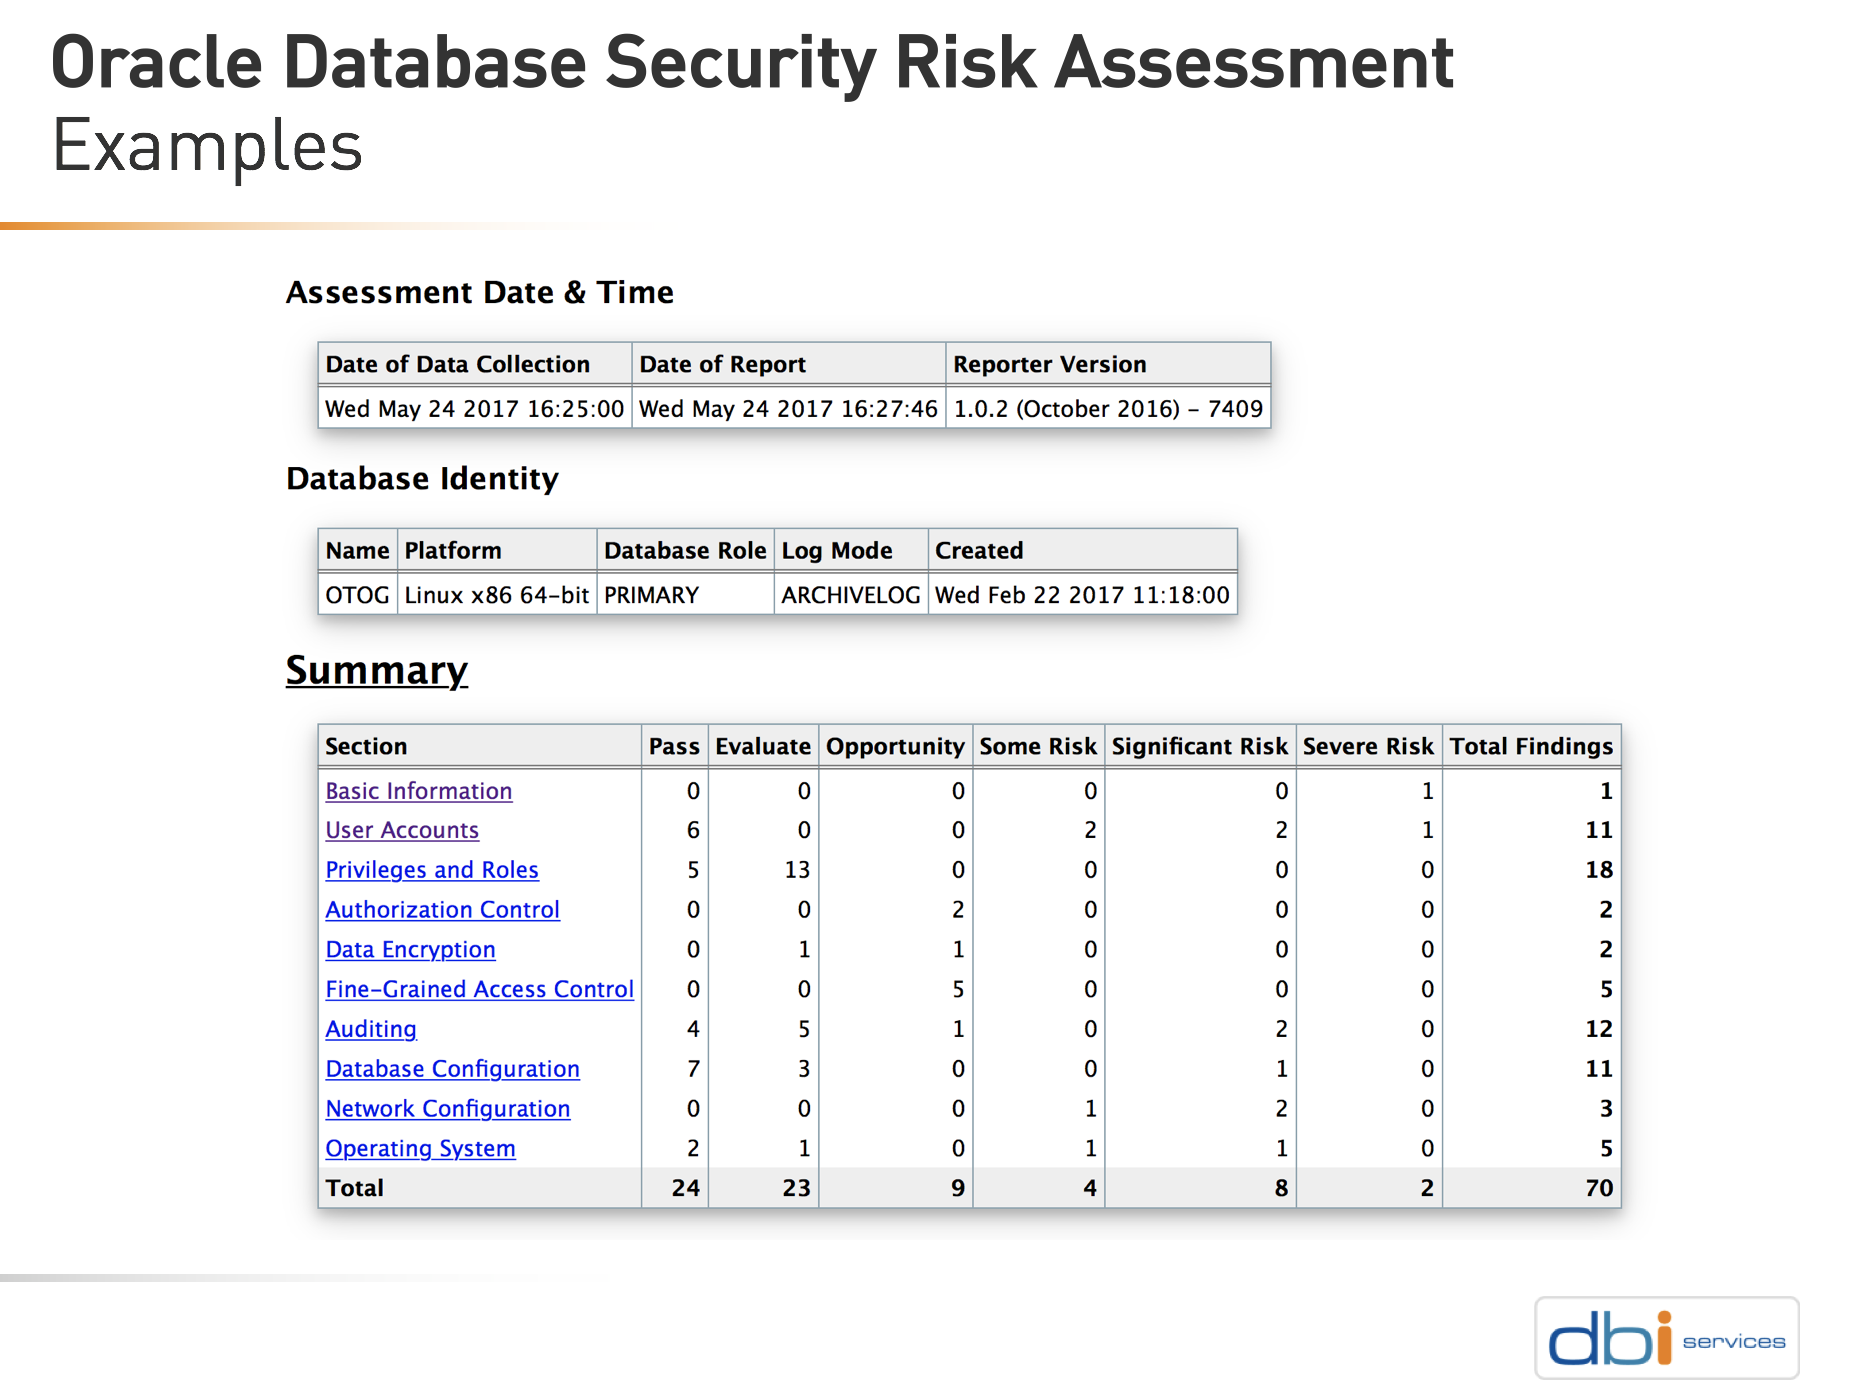Click the dbi services logo
Image resolution: width=1864 pixels, height=1394 pixels.
click(1666, 1338)
